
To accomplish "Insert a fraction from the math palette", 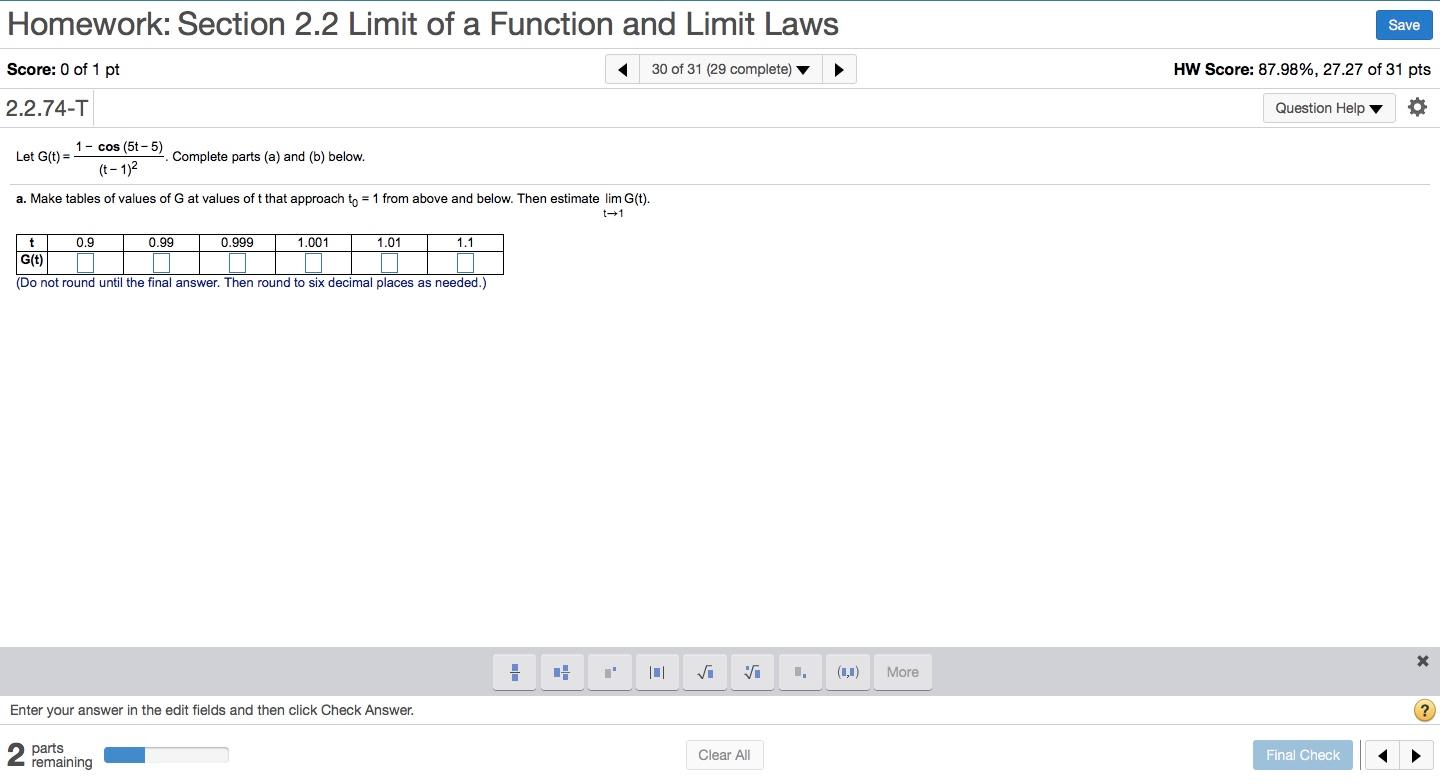I will click(x=514, y=672).
